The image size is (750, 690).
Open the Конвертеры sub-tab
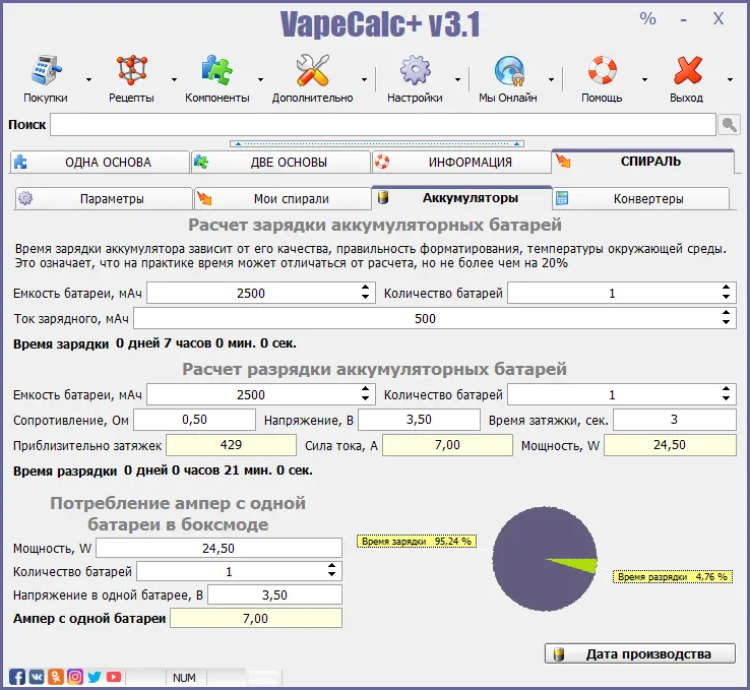648,198
